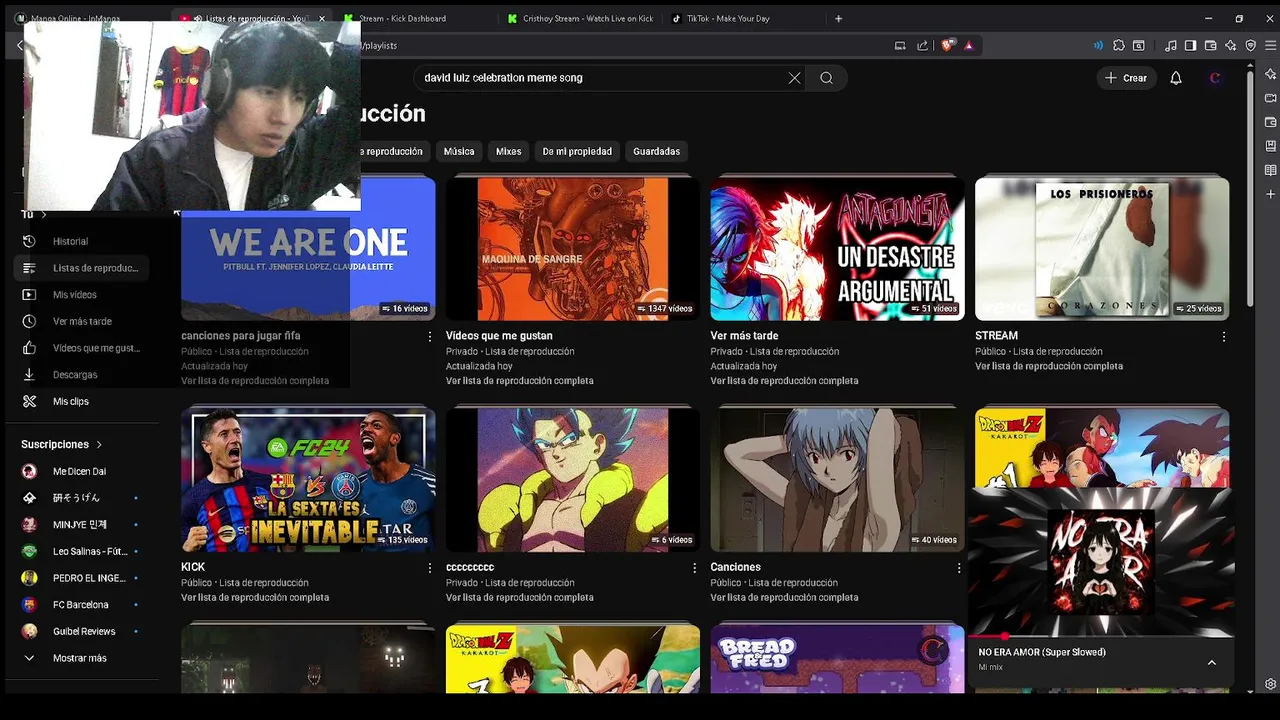
Task: Expand Suscripciones section arrow
Action: coord(99,444)
